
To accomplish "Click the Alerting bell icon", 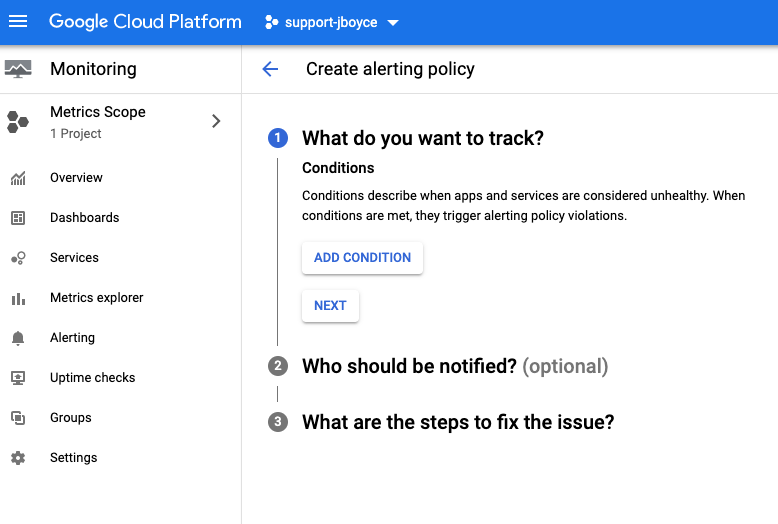I will tap(18, 338).
